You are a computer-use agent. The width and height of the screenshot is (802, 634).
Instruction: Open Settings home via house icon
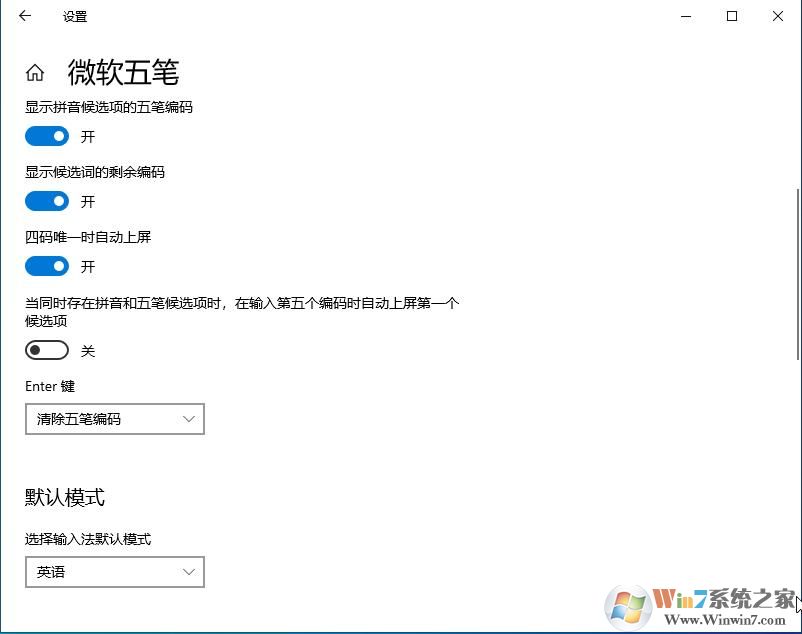[x=35, y=73]
